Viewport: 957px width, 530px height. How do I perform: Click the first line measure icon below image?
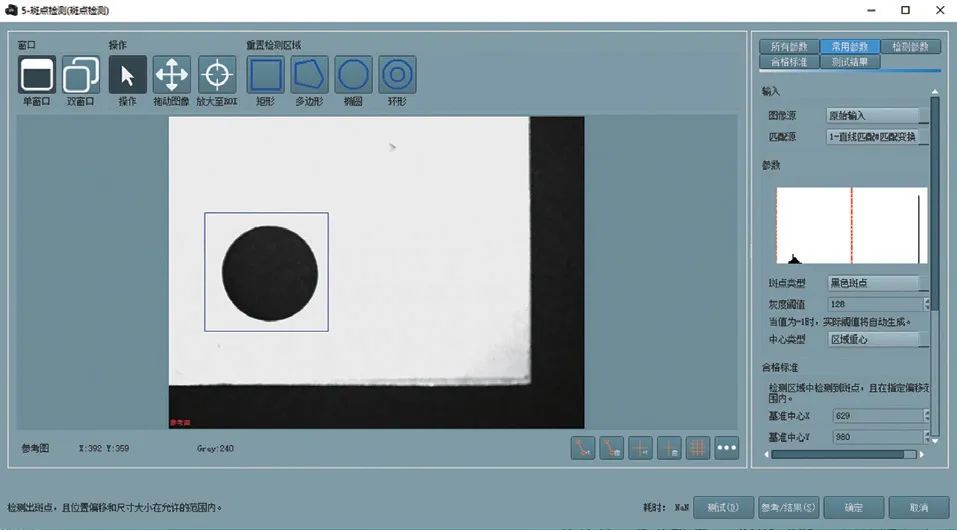tap(583, 448)
